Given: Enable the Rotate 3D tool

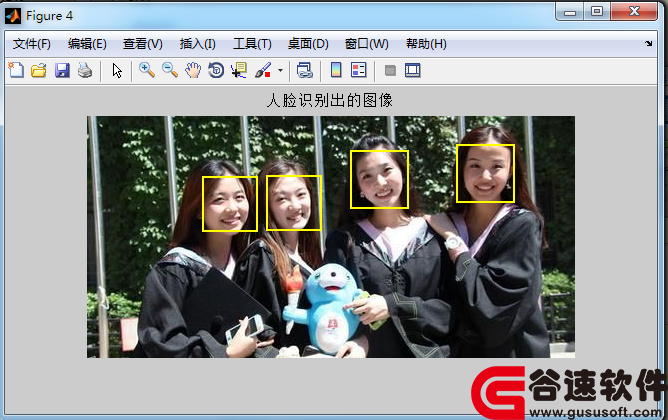Looking at the screenshot, I should 216,70.
